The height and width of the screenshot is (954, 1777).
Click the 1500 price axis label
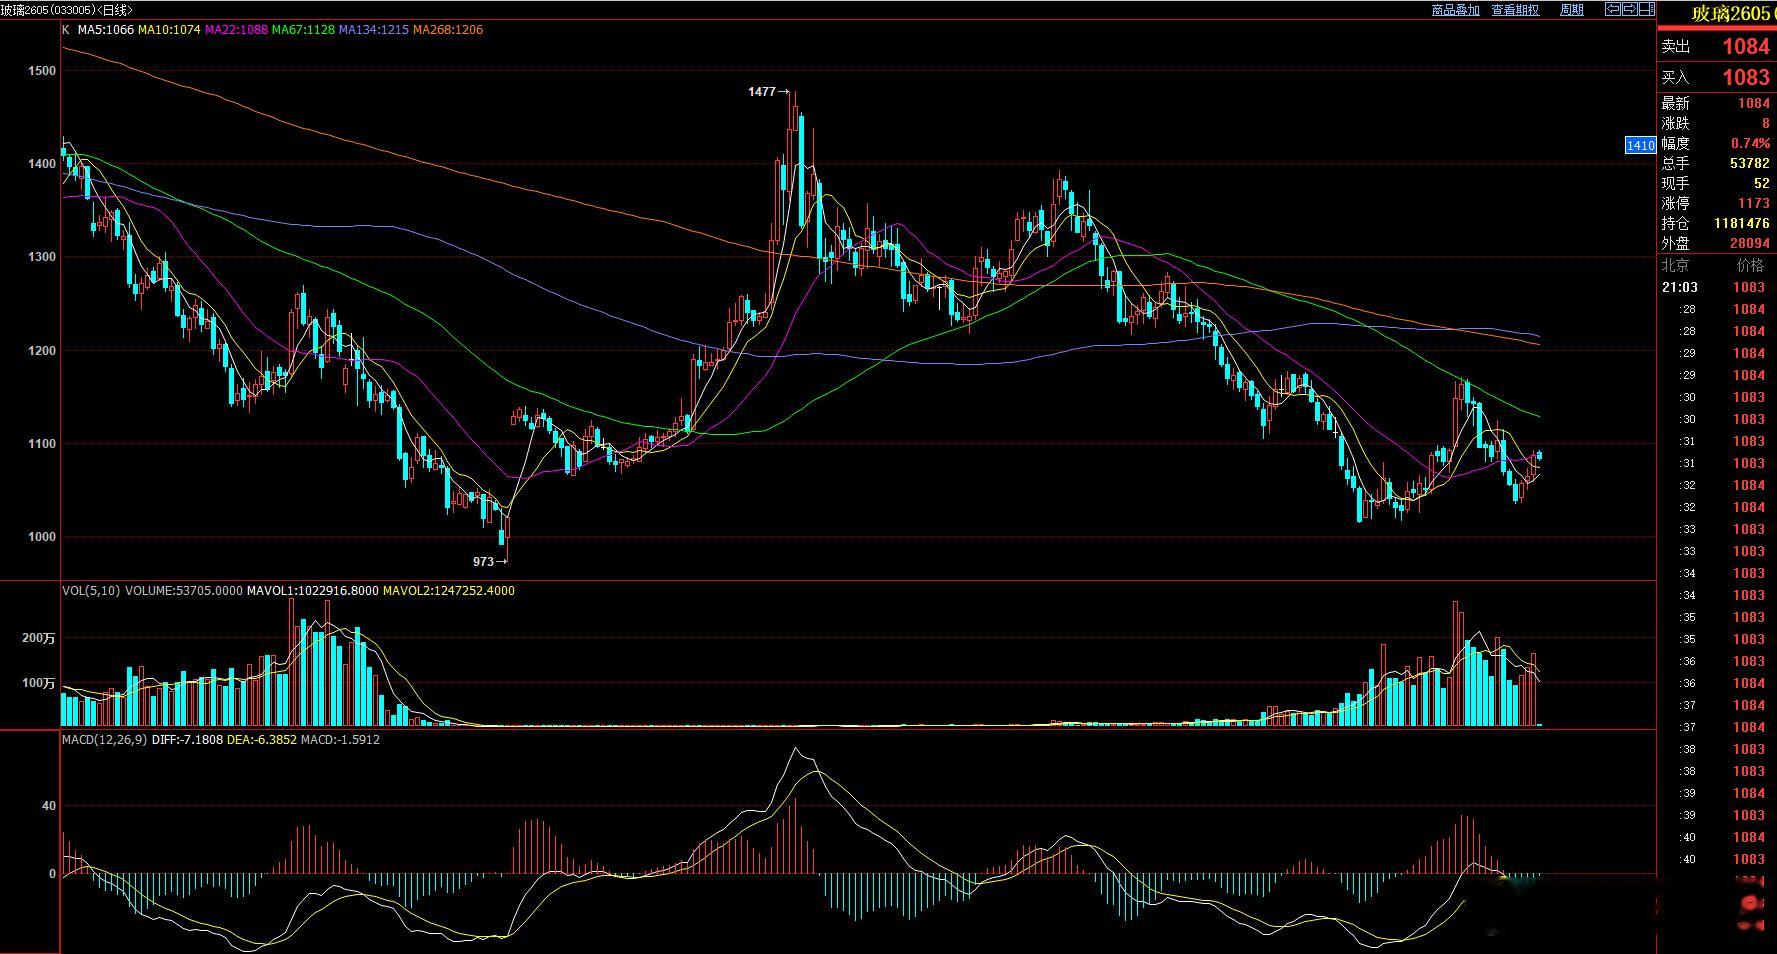pyautogui.click(x=43, y=71)
